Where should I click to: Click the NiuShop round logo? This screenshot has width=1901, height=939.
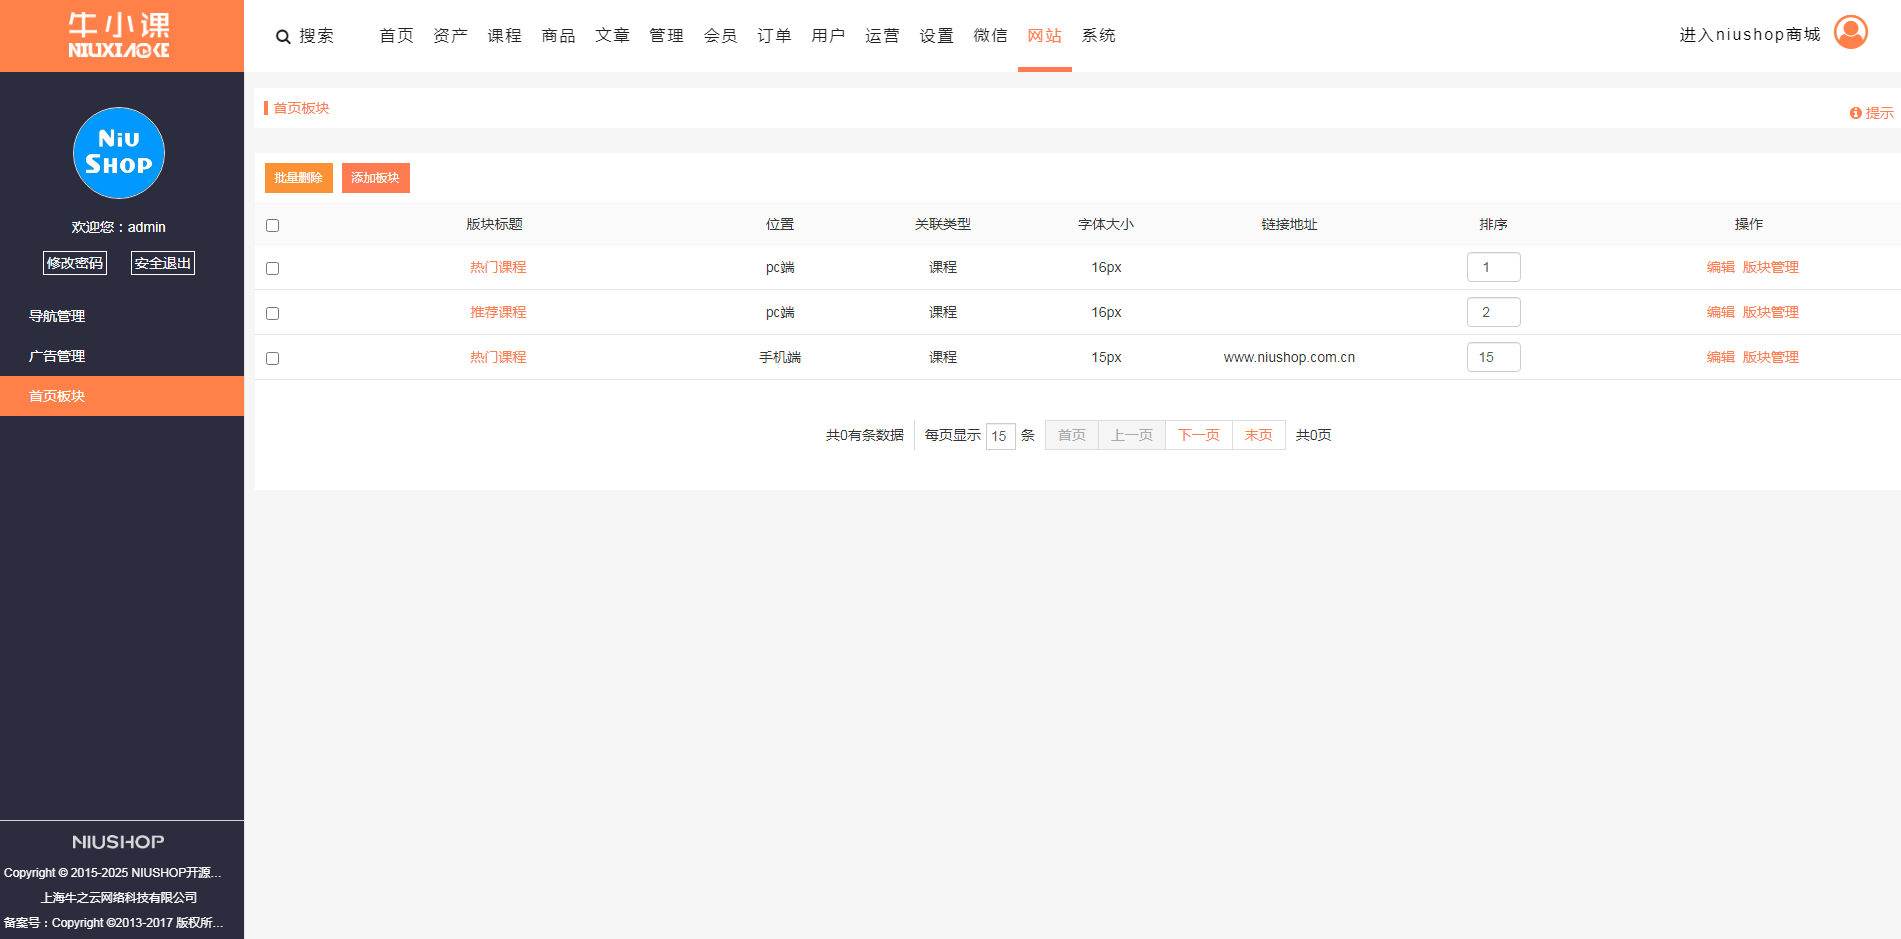click(x=119, y=153)
